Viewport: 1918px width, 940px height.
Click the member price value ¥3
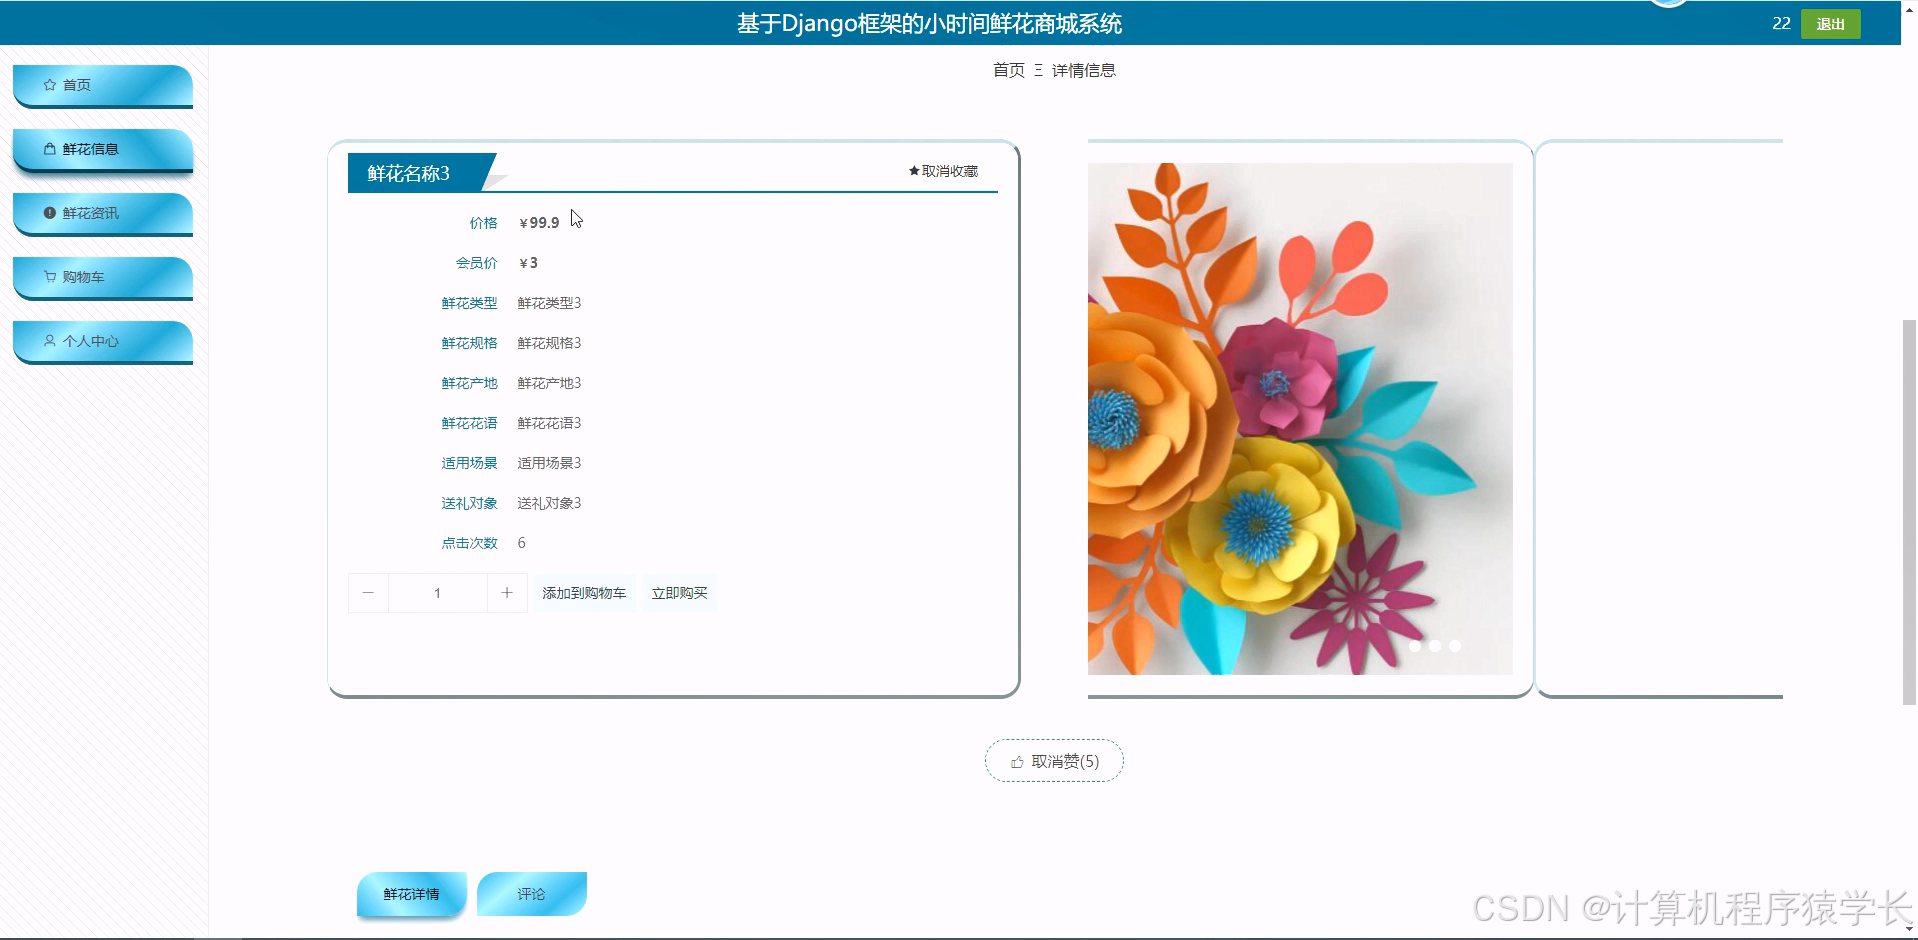coord(529,263)
